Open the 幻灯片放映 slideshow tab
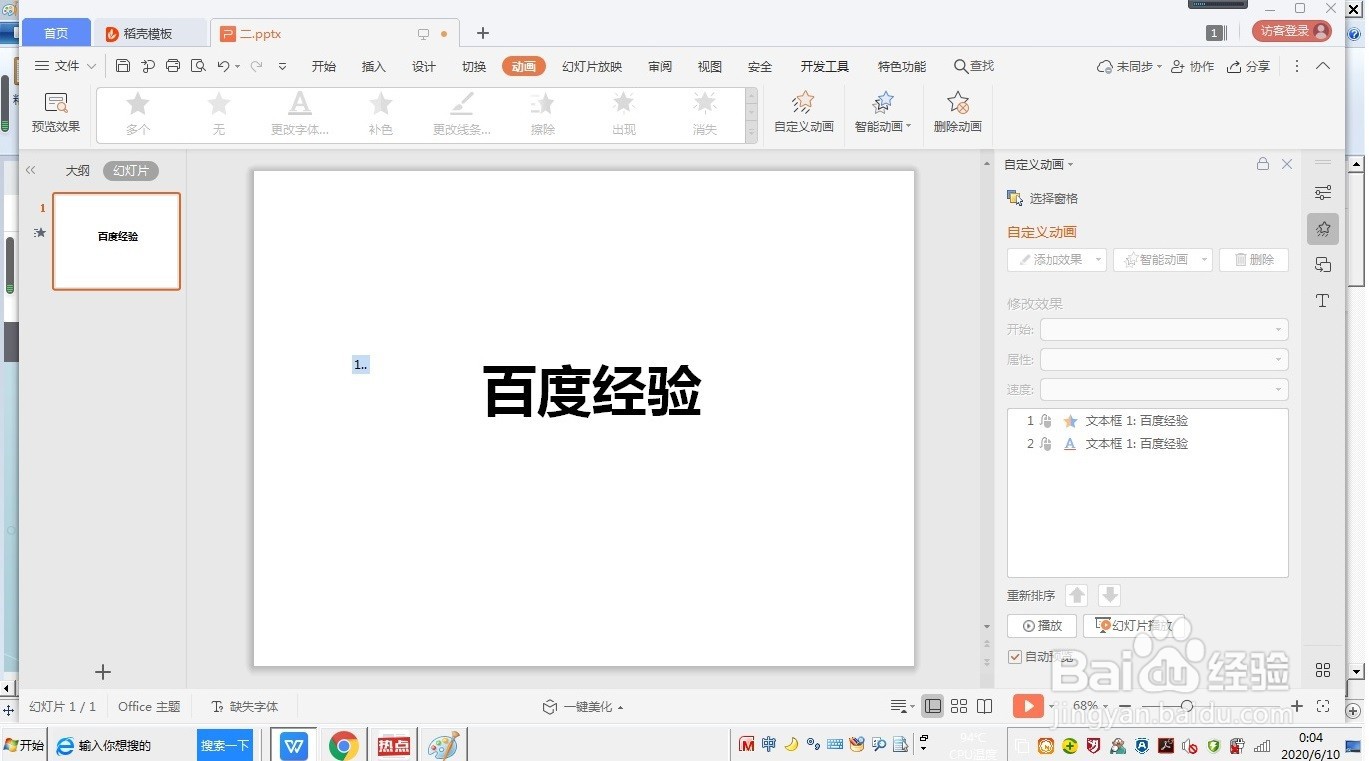Screen dimensions: 1369x761 coord(592,66)
